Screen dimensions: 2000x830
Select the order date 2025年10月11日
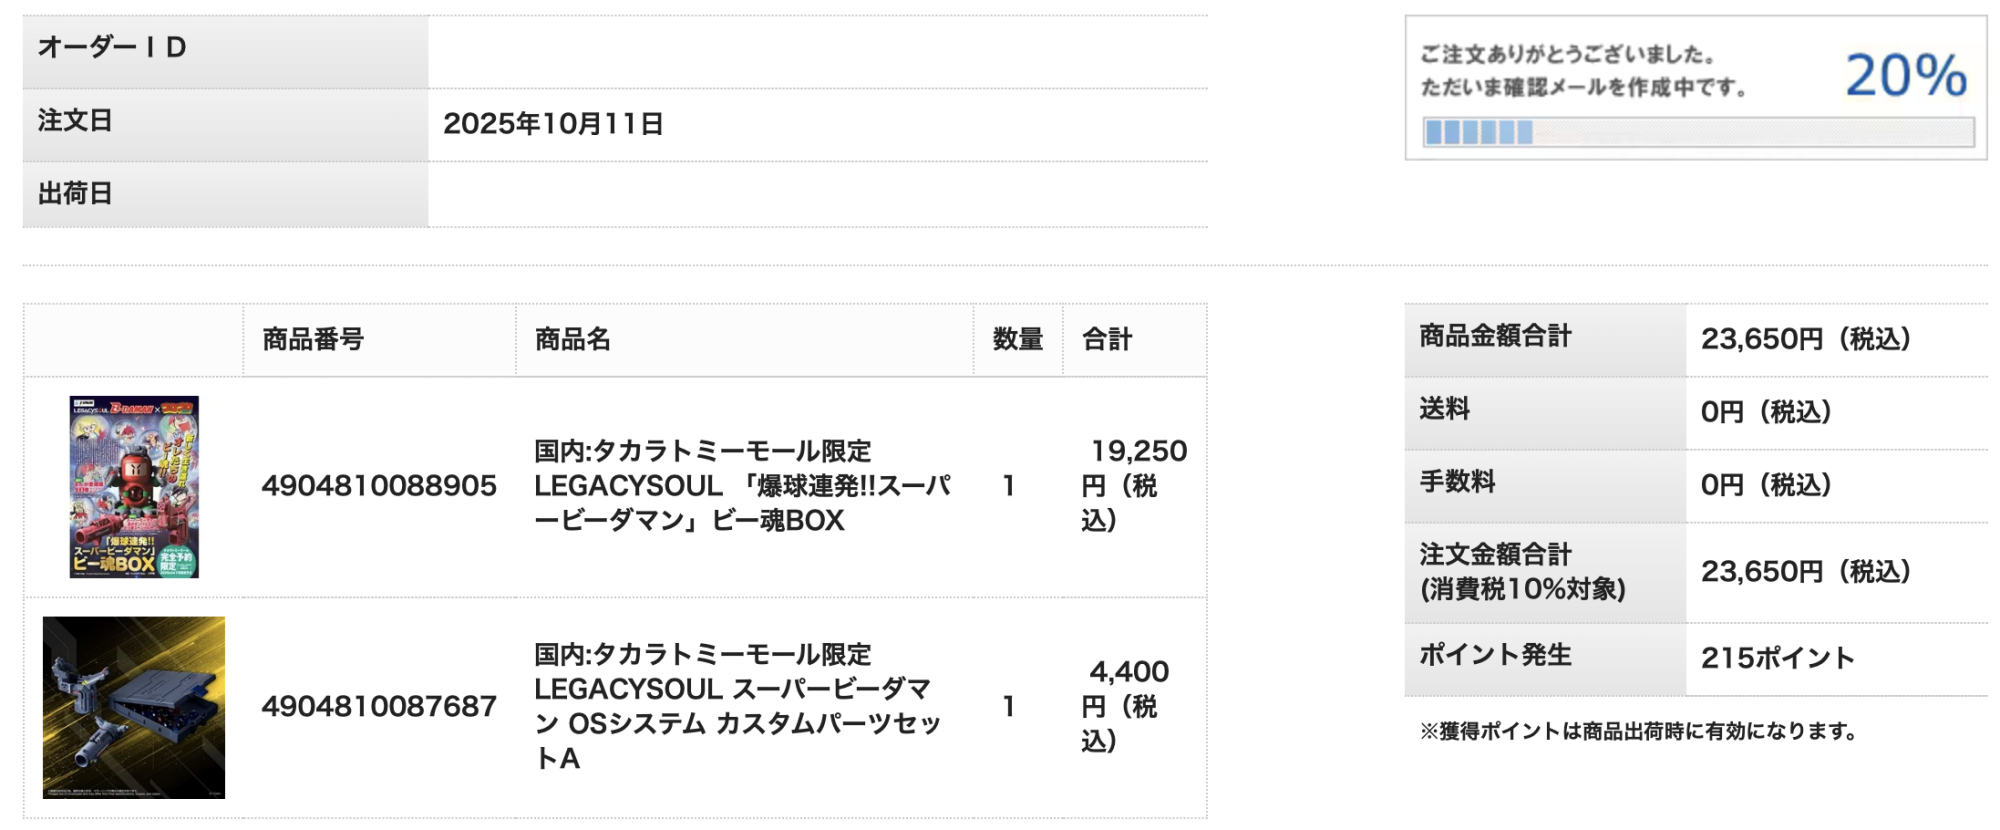(553, 124)
